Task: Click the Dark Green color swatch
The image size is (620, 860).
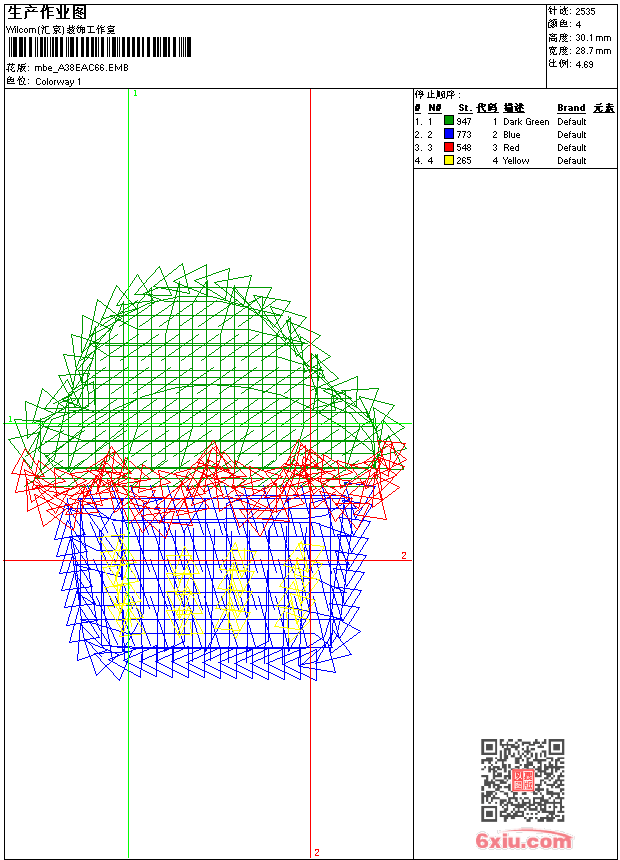Action: pyautogui.click(x=449, y=121)
